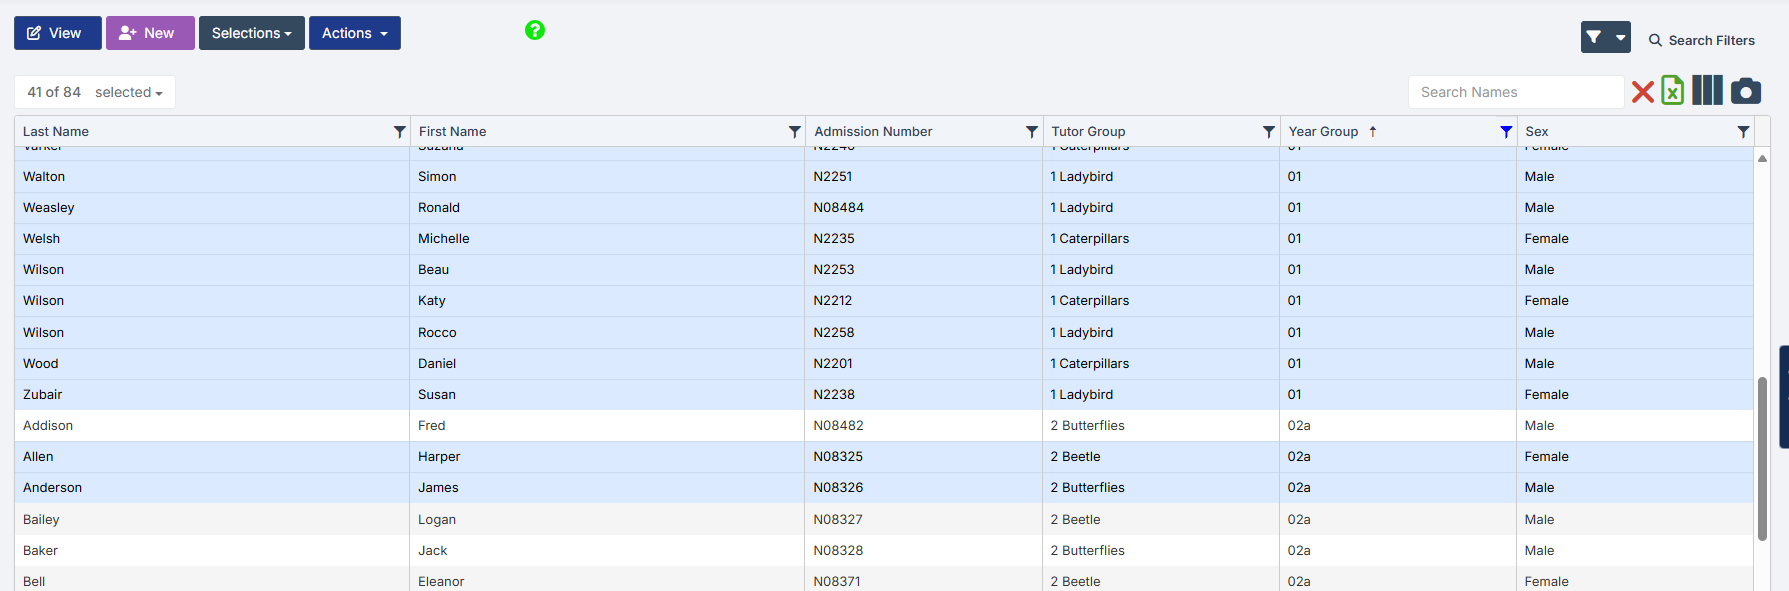
Task: Expand the 41 of 84 selected dropdown
Action: click(95, 92)
